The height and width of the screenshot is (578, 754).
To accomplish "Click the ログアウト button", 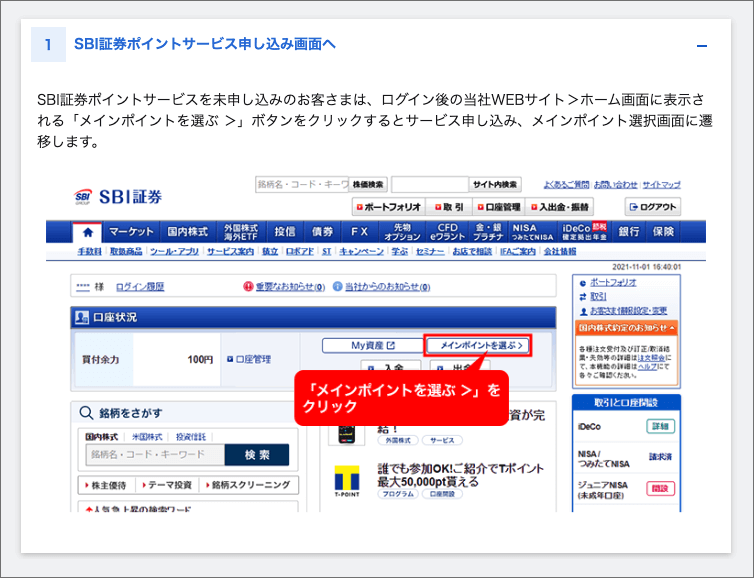I will tap(653, 207).
